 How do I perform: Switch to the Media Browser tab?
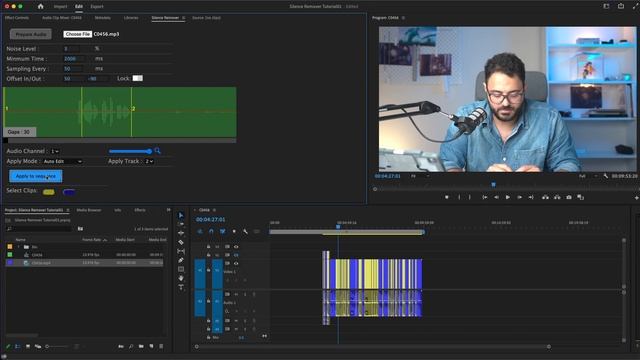89,210
